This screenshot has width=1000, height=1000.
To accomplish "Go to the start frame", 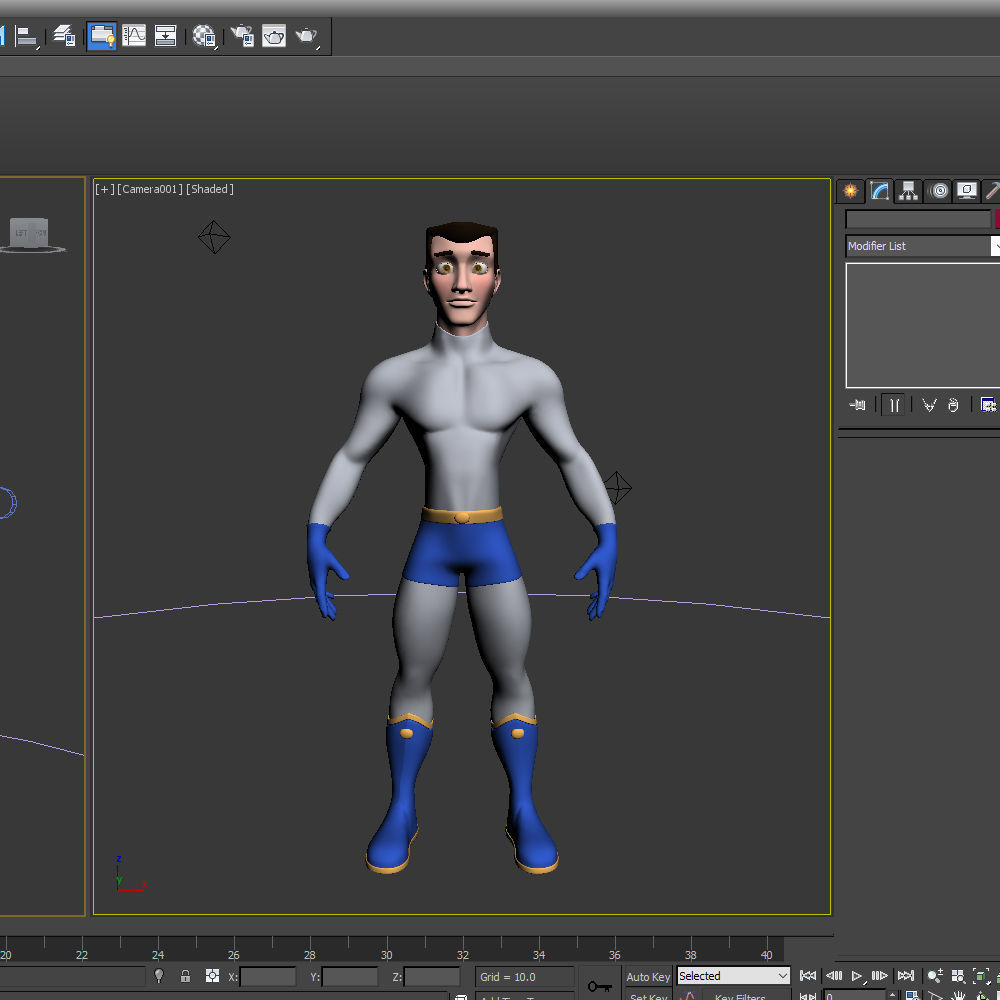I will click(x=807, y=976).
